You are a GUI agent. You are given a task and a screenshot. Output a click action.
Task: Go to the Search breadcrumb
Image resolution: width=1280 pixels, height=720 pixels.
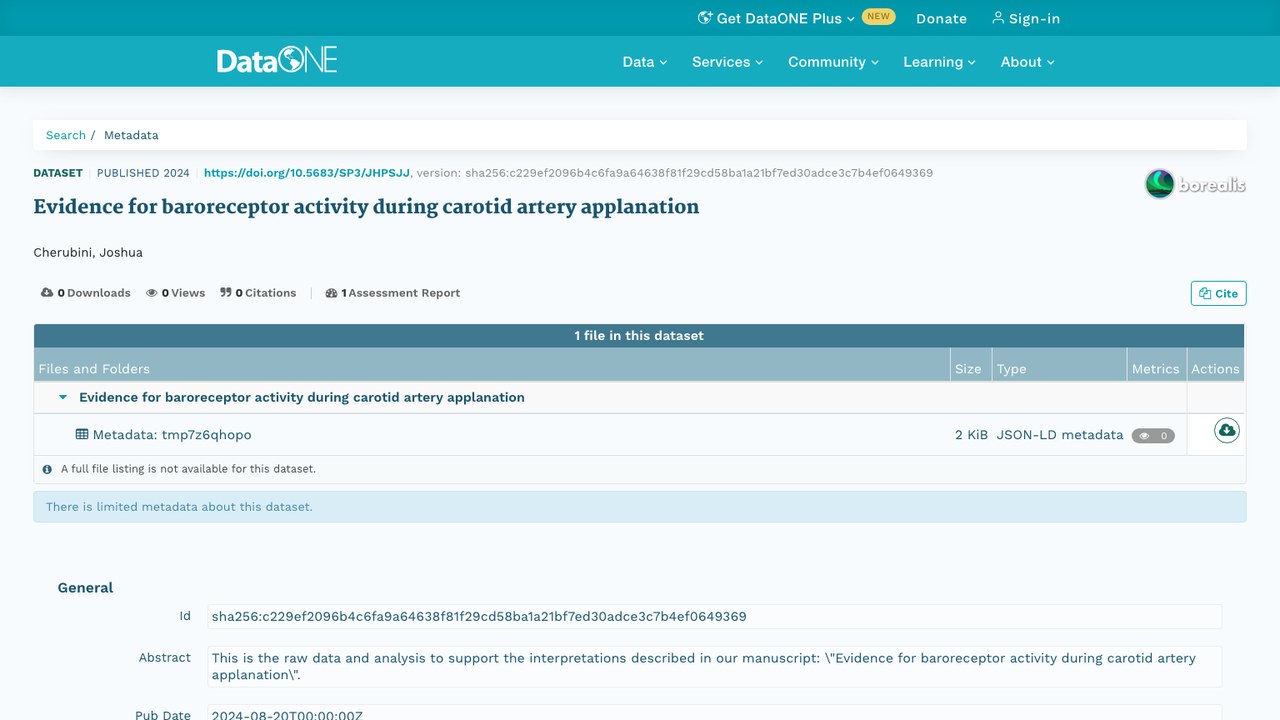pos(66,135)
